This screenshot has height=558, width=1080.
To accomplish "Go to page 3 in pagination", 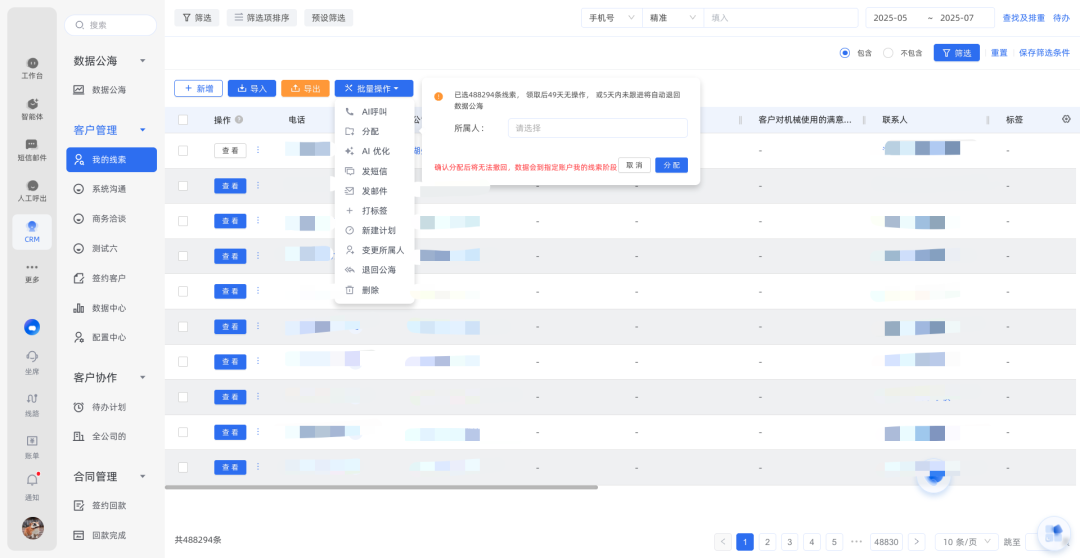I will [790, 542].
